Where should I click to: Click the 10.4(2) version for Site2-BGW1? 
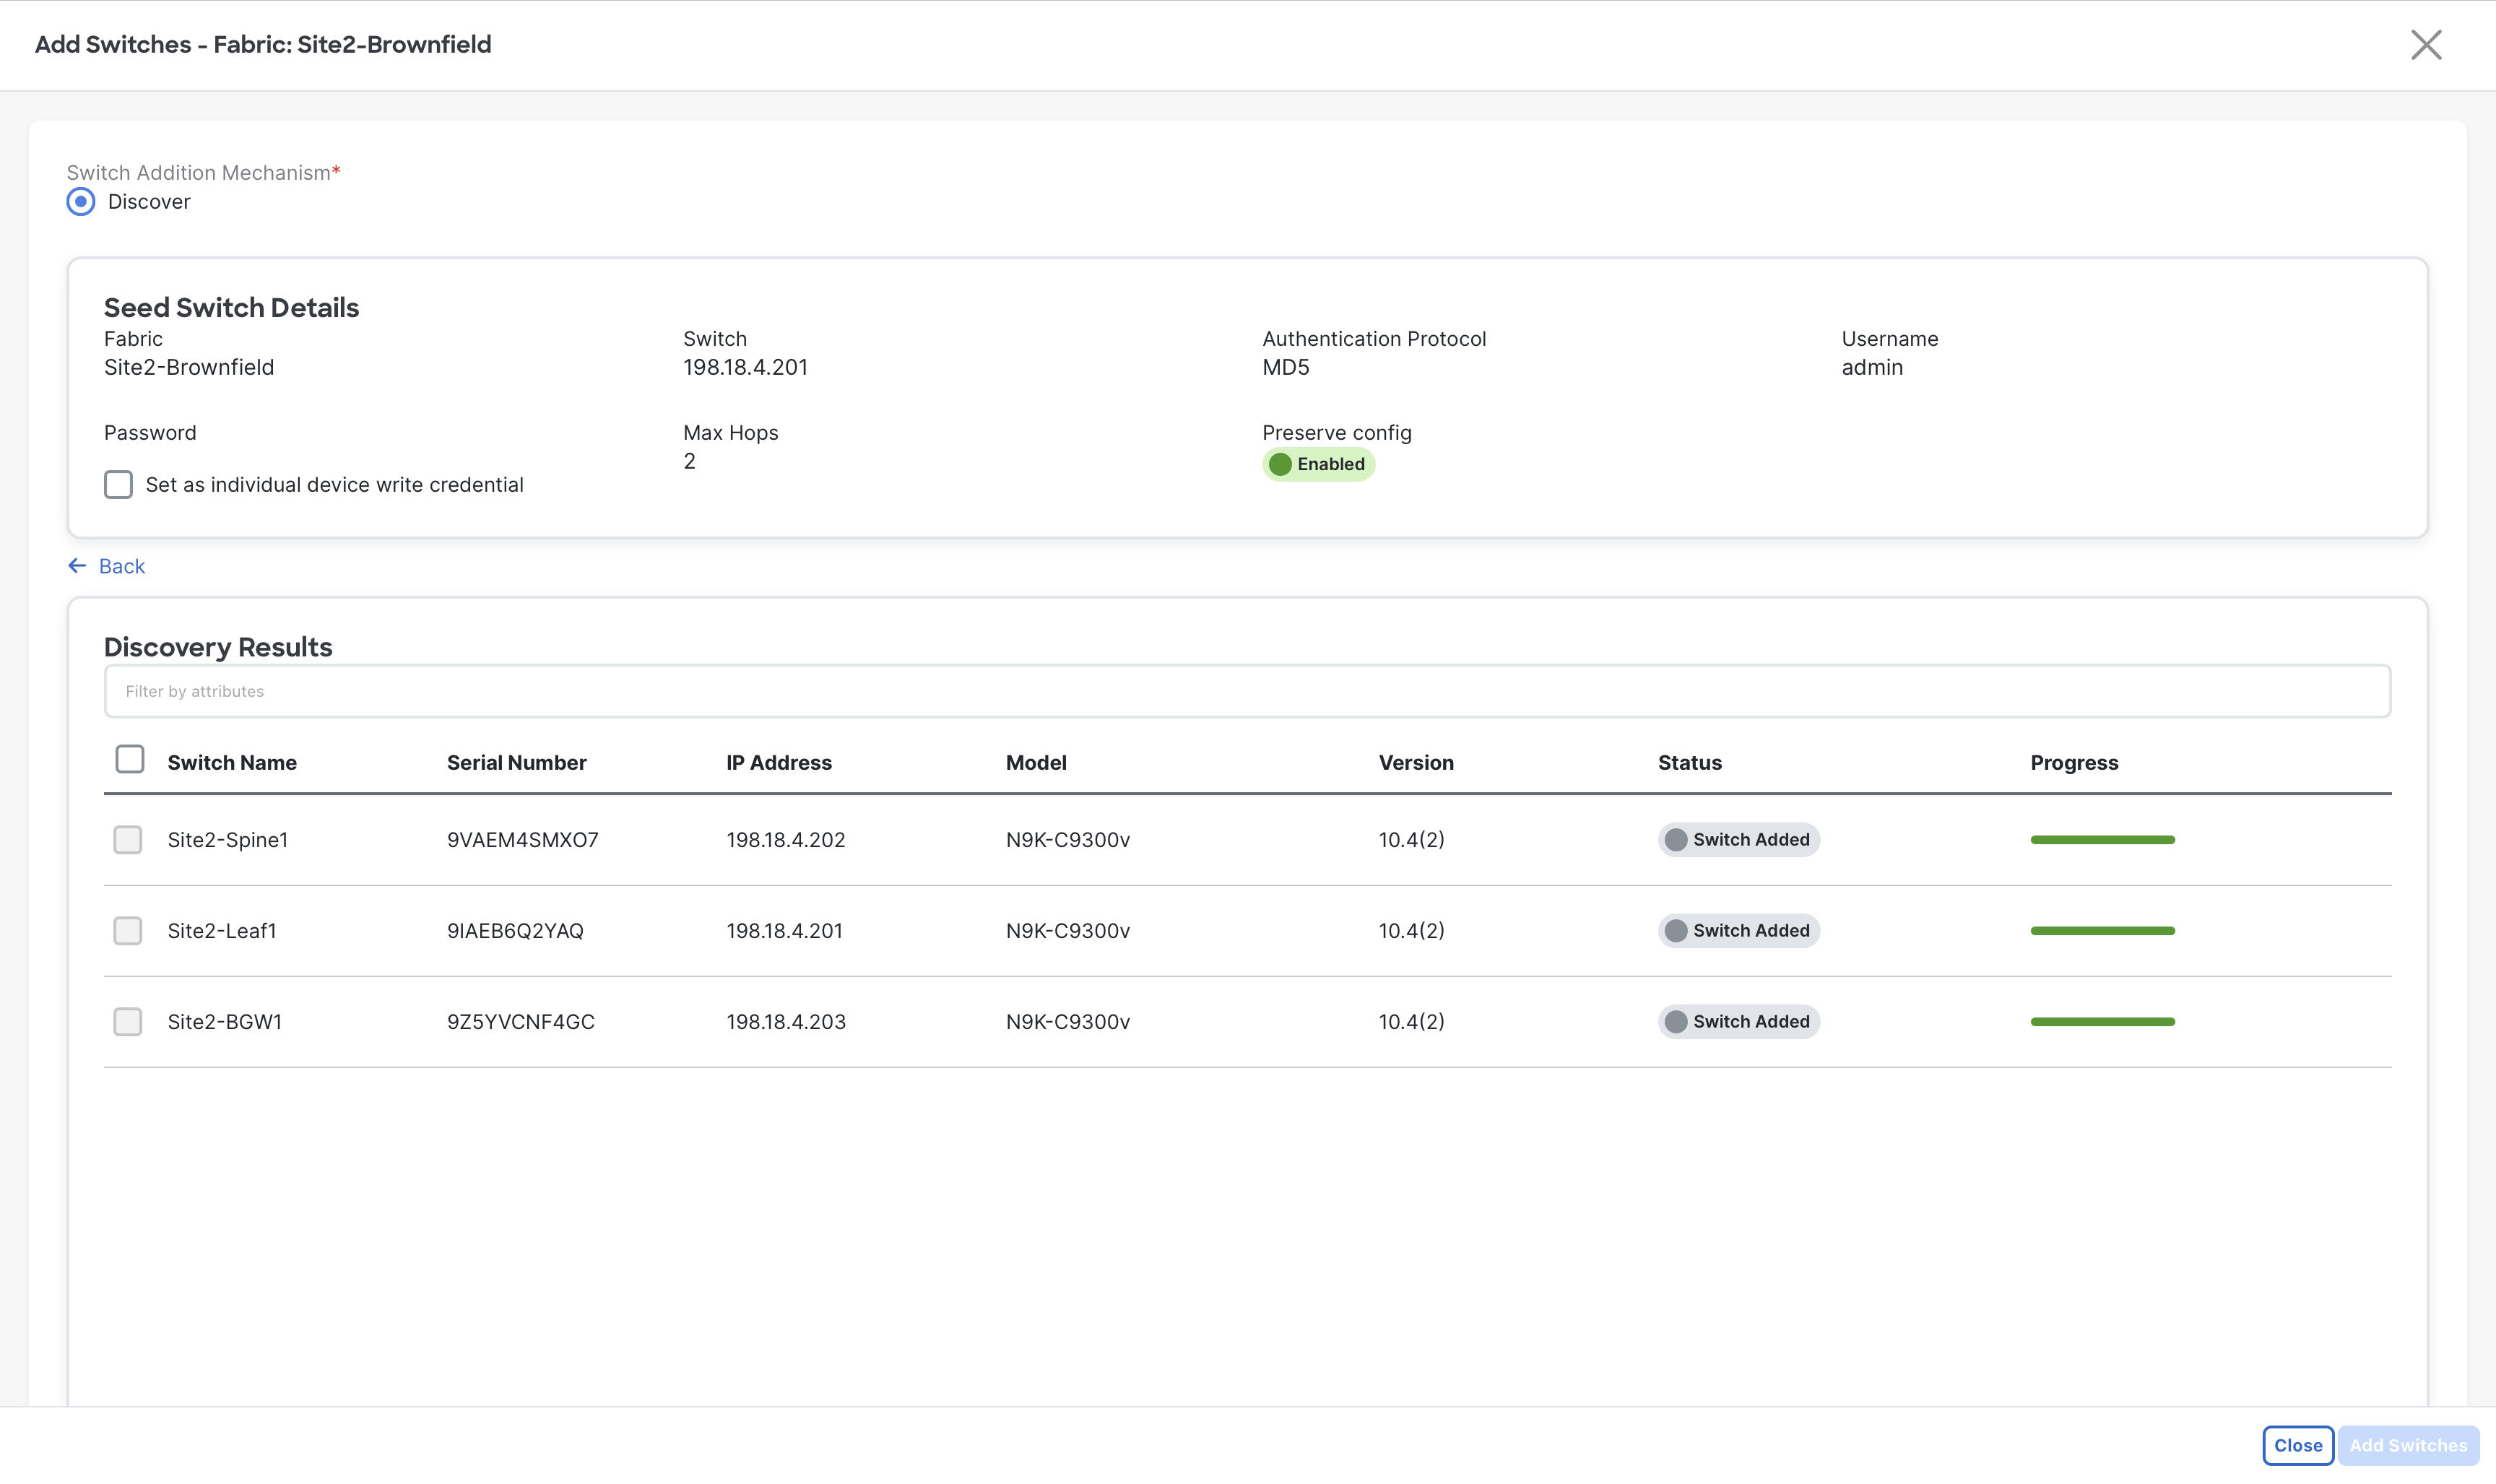[x=1411, y=1022]
